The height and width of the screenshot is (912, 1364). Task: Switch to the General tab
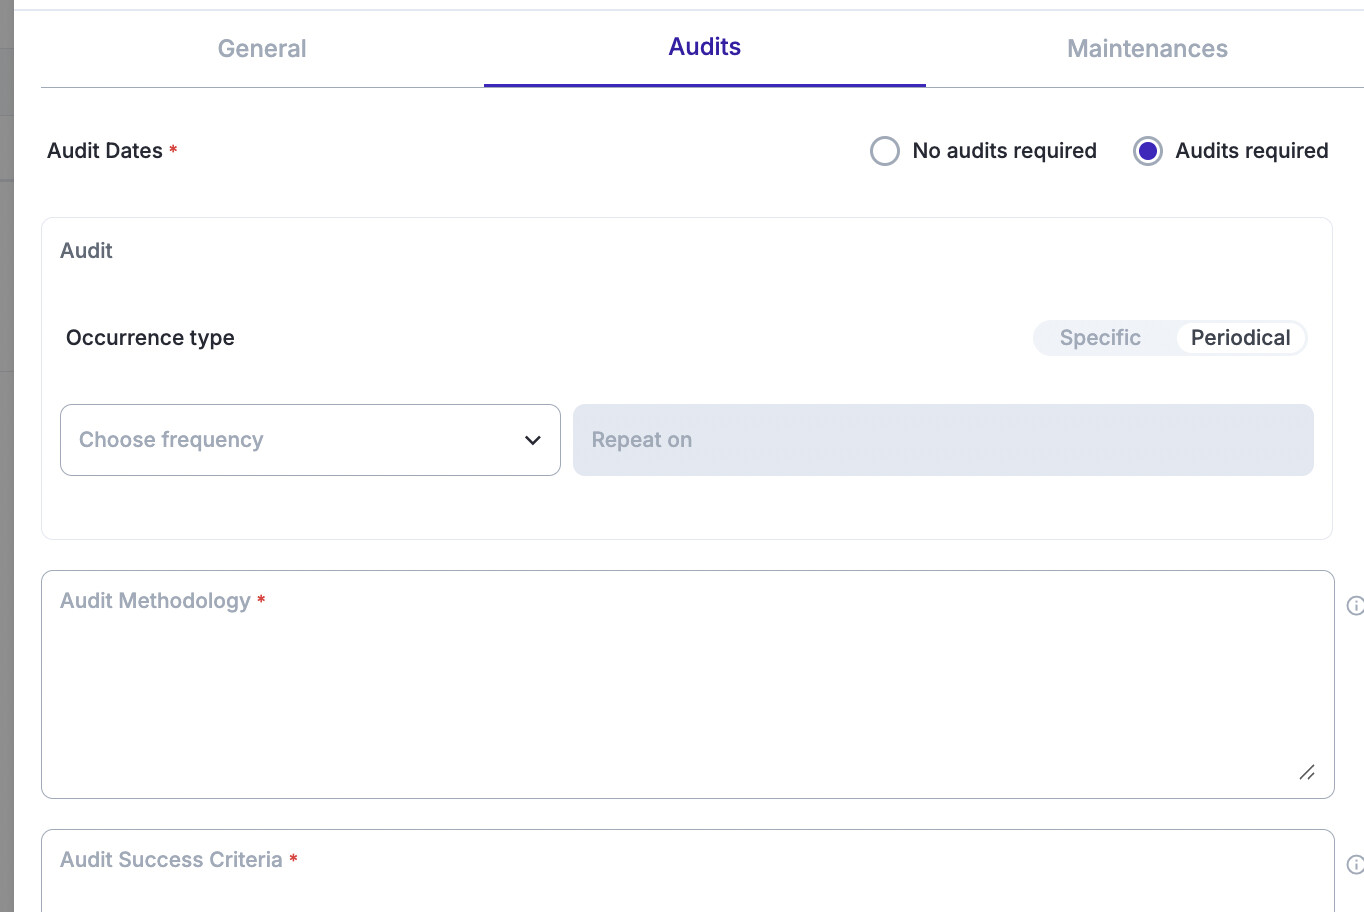(262, 49)
